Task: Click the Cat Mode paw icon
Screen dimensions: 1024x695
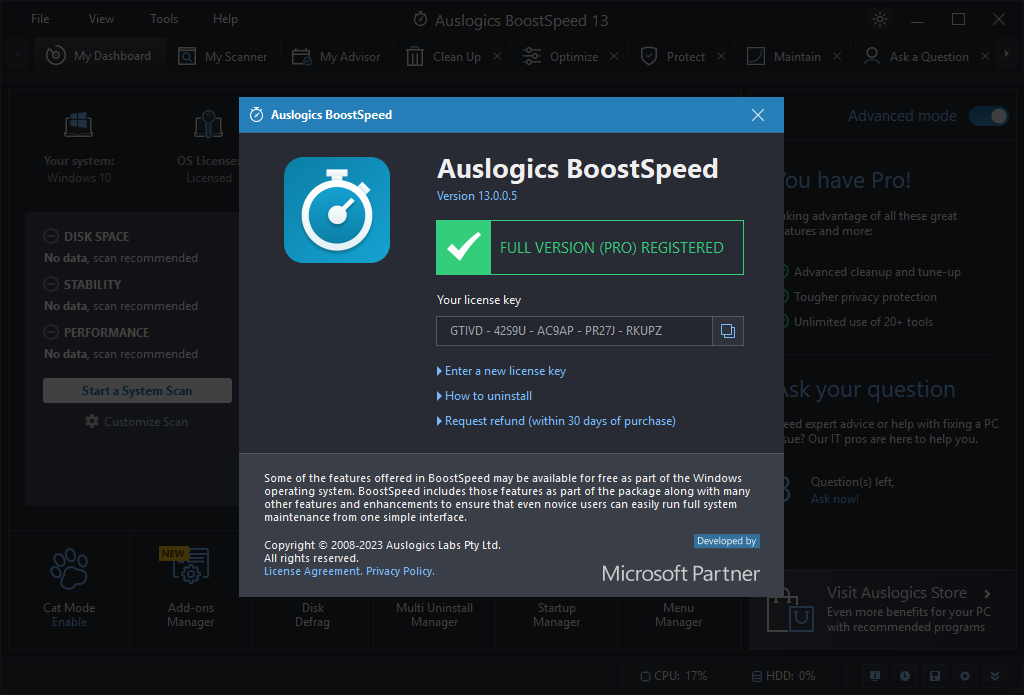Action: tap(69, 569)
